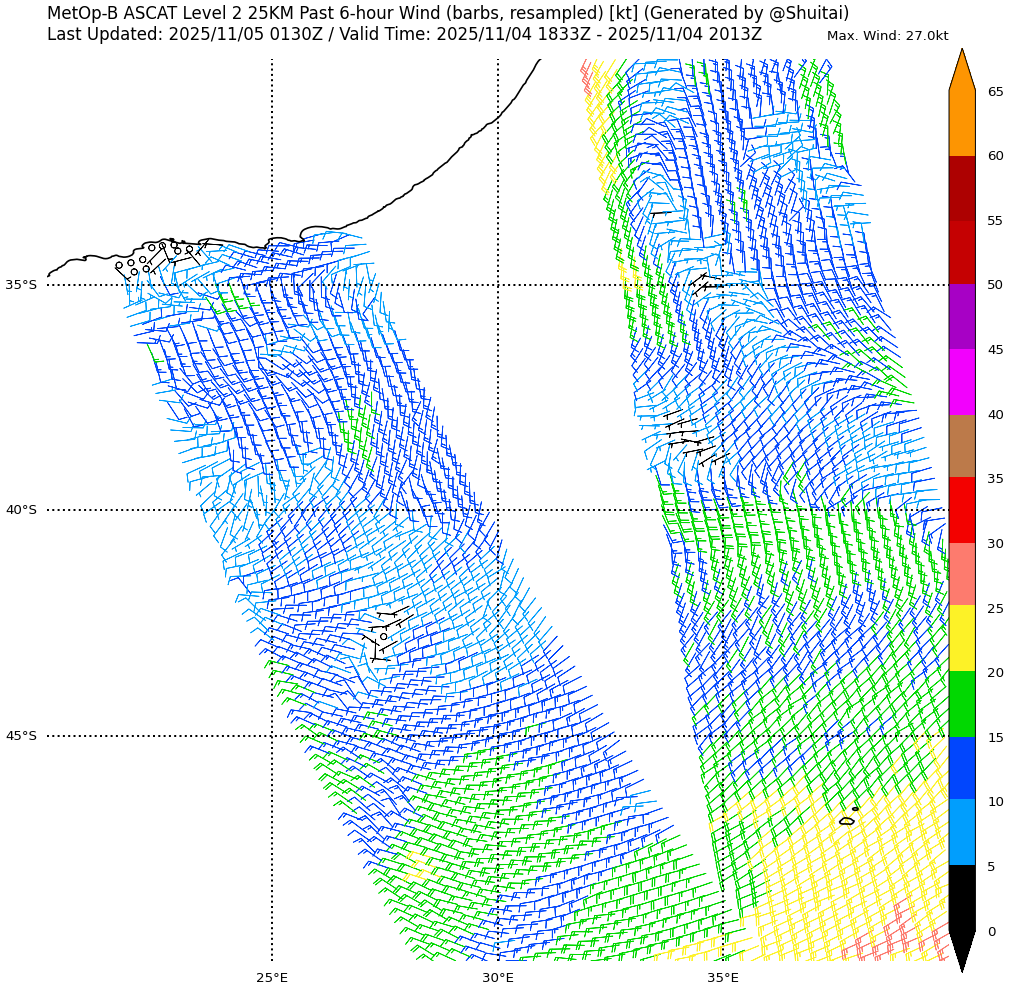Pick the brown 35-40 kt color band
The image size is (1009, 989).
[961, 446]
